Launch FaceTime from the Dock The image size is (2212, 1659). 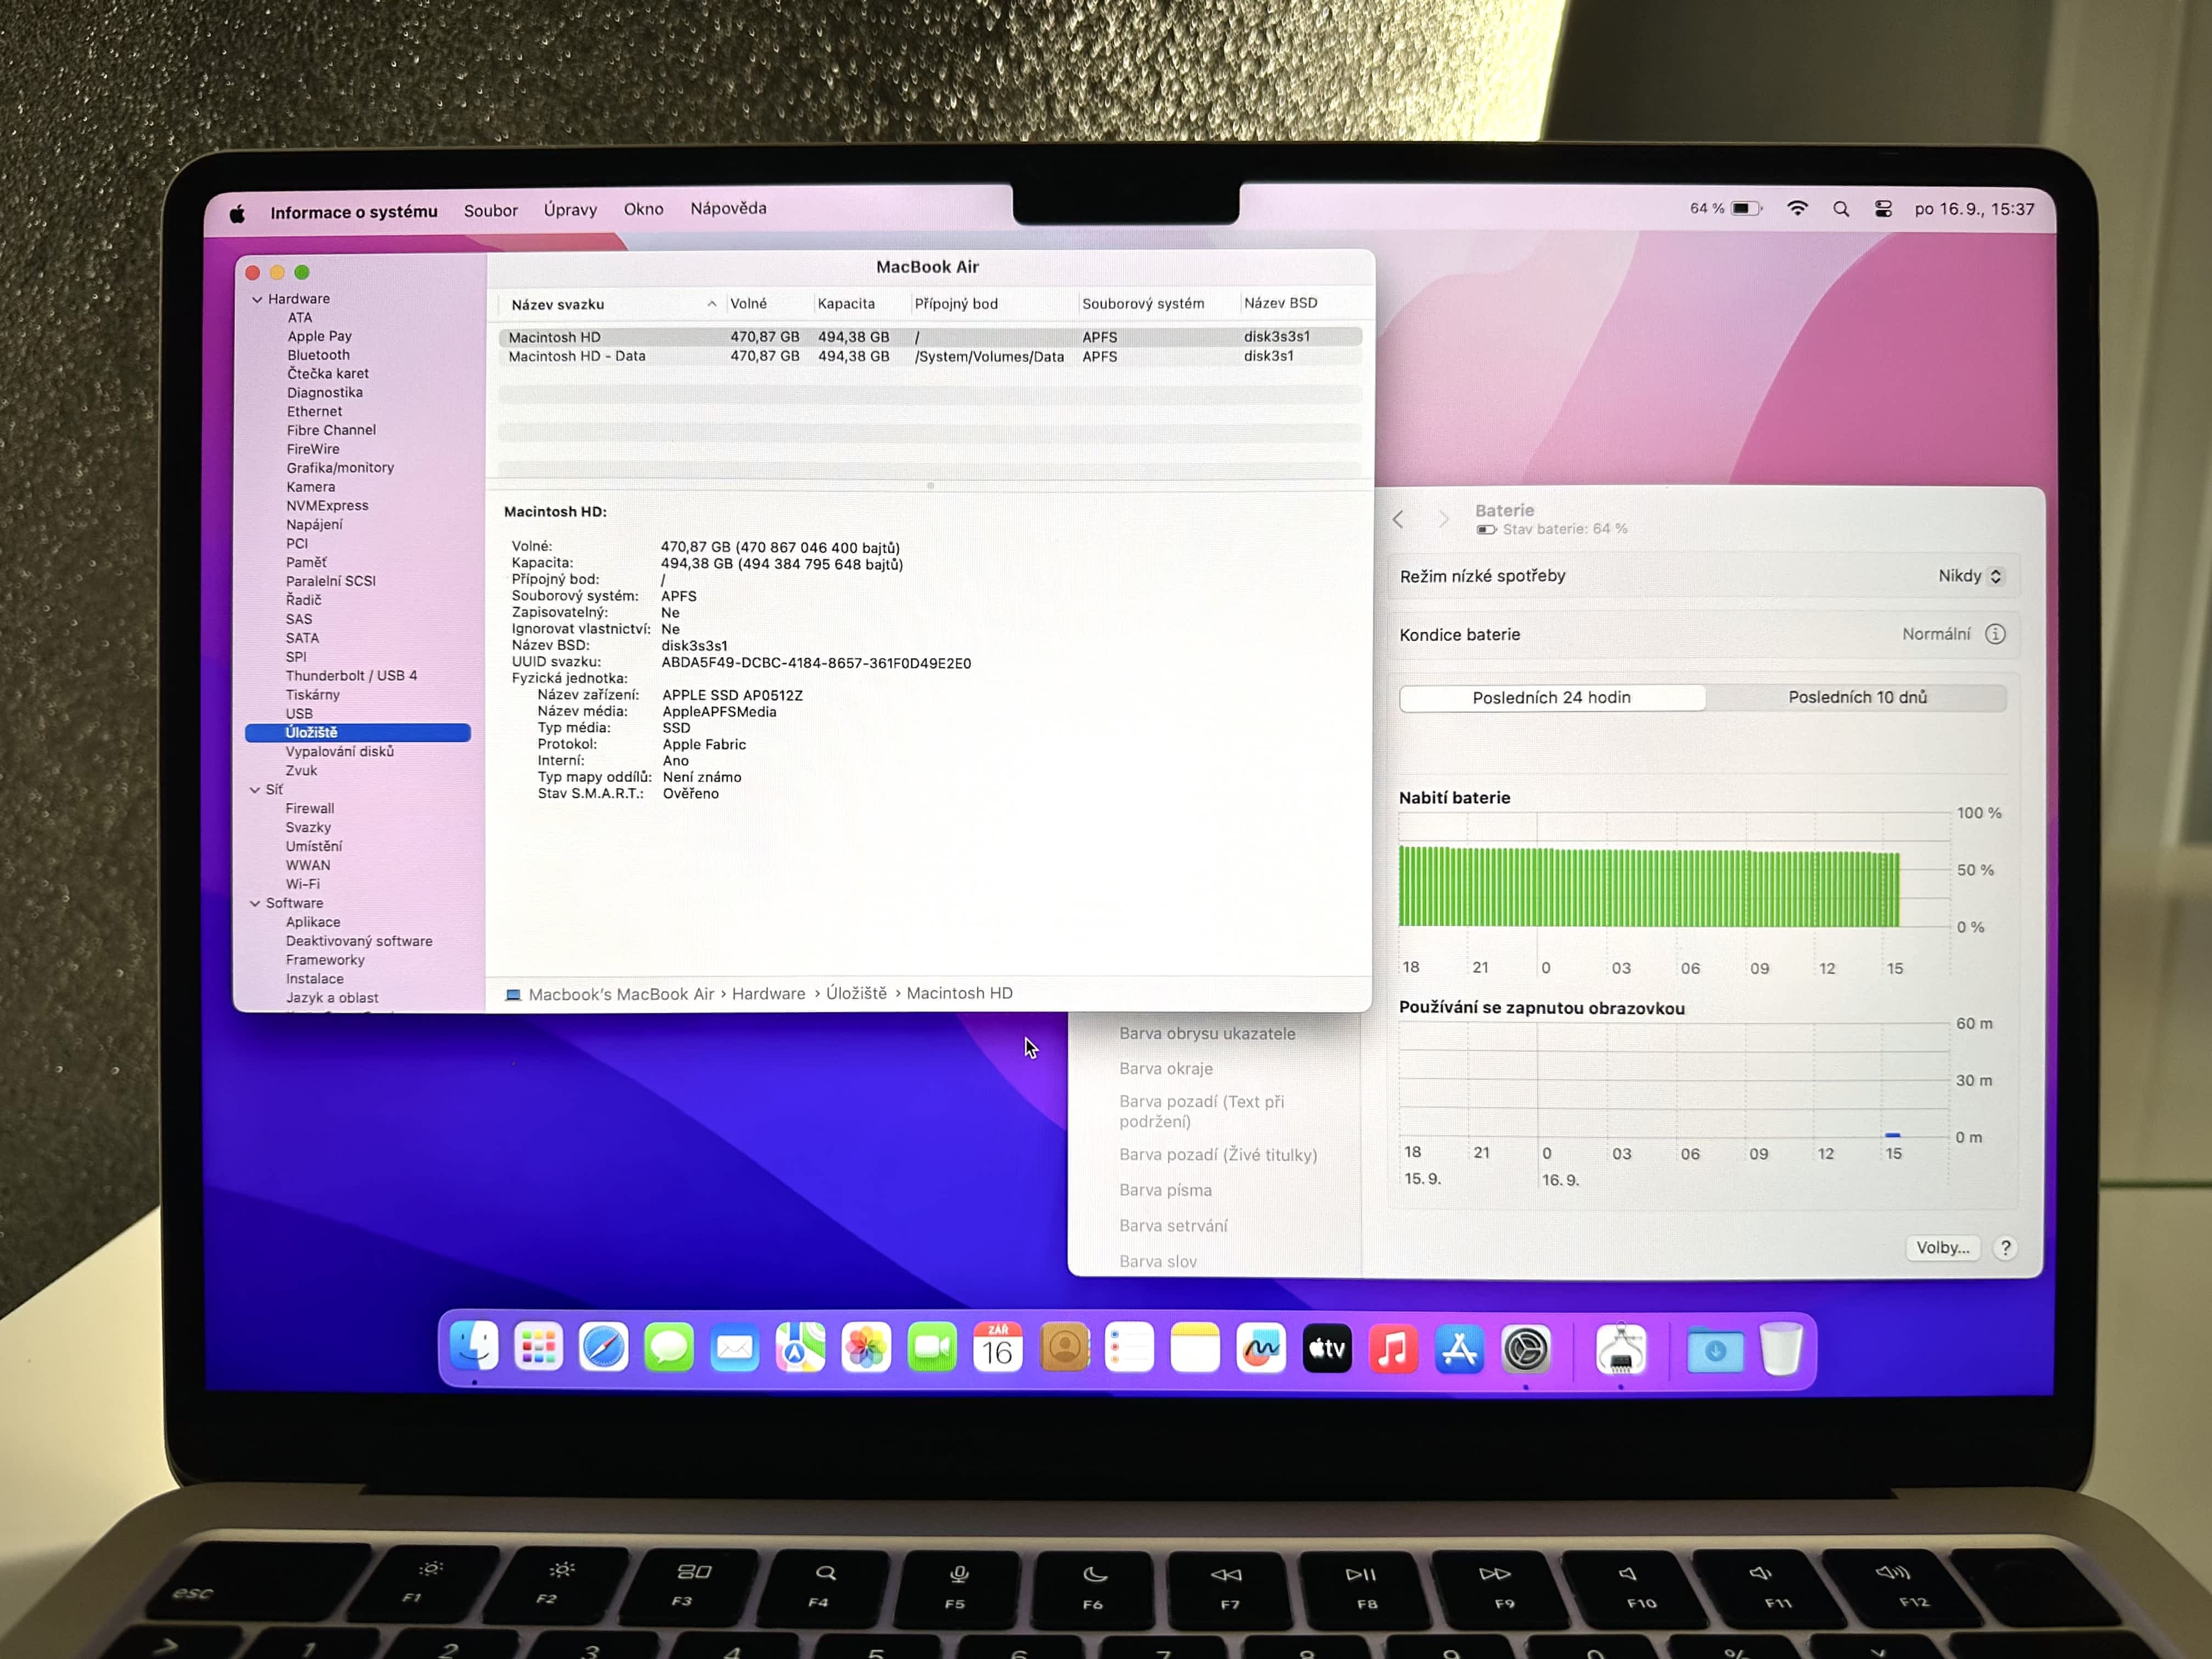[932, 1349]
